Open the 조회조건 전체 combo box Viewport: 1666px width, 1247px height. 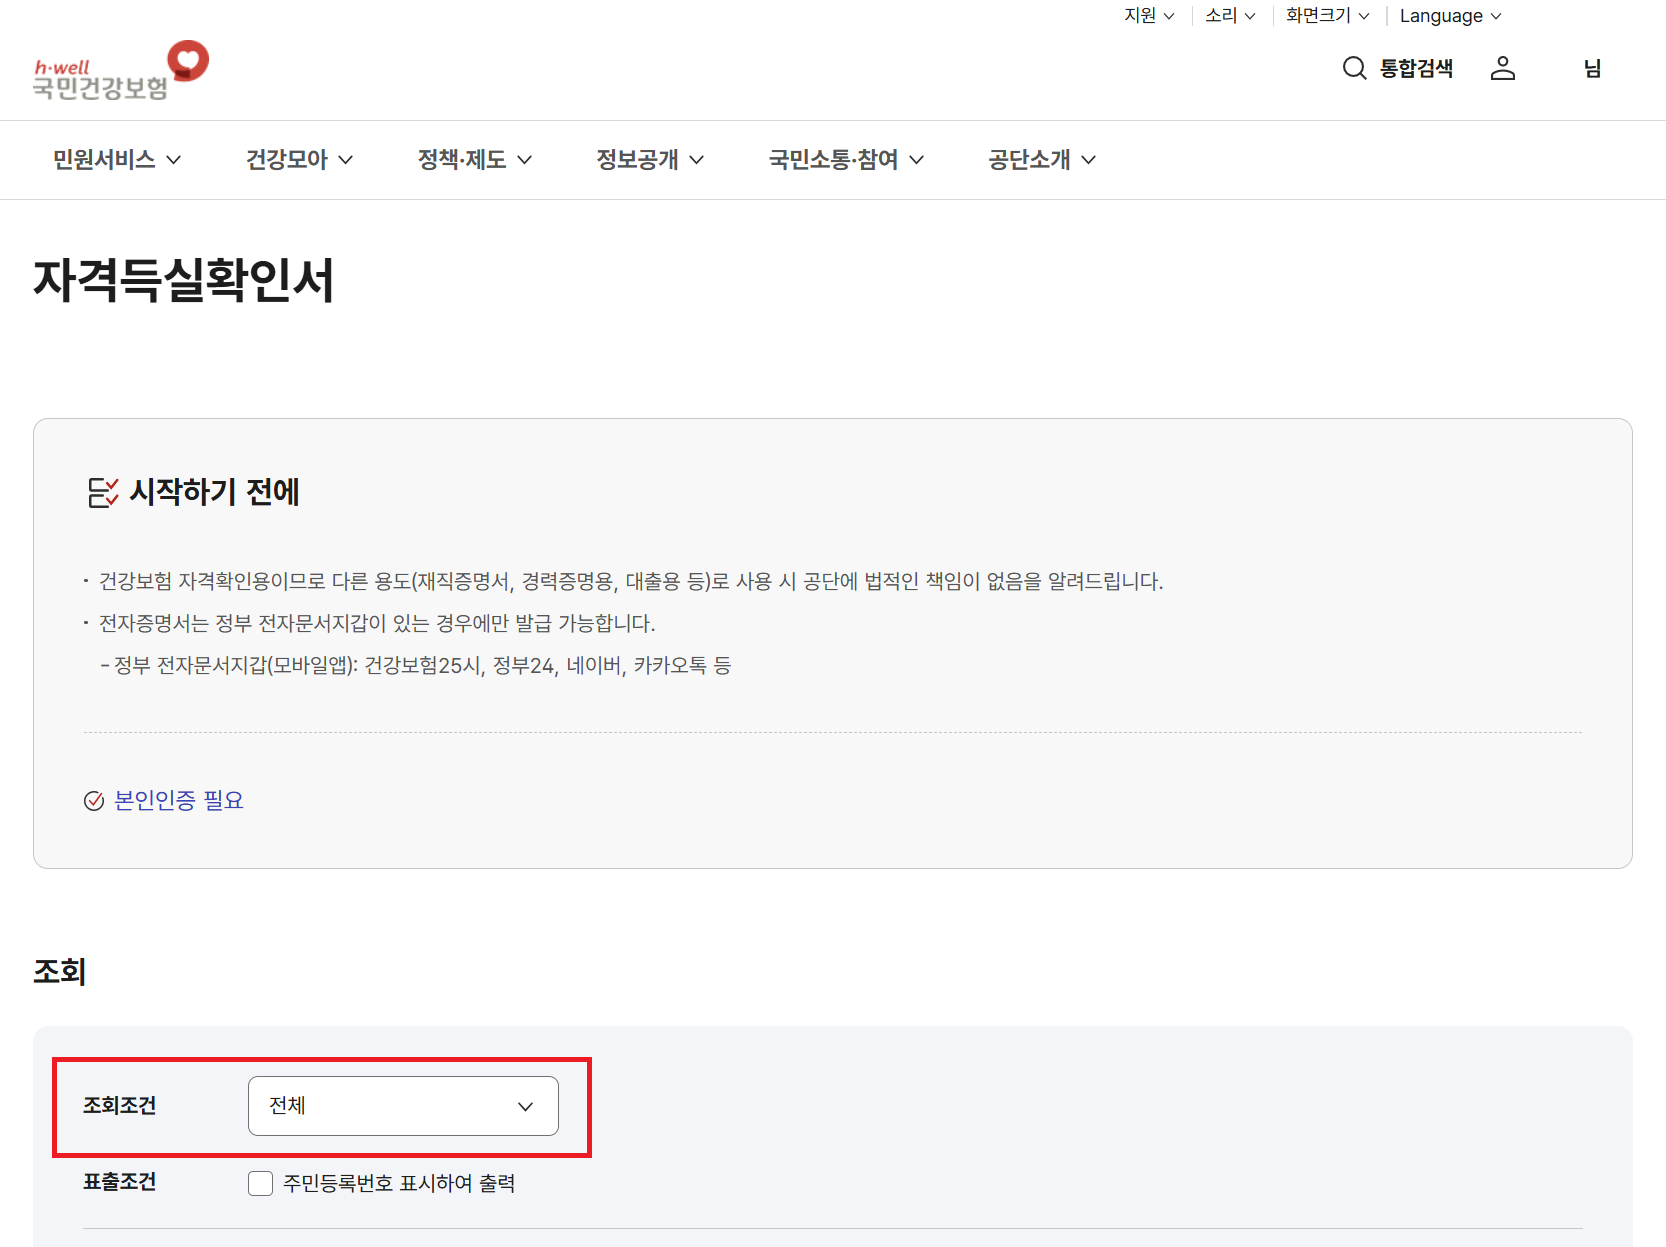click(403, 1106)
